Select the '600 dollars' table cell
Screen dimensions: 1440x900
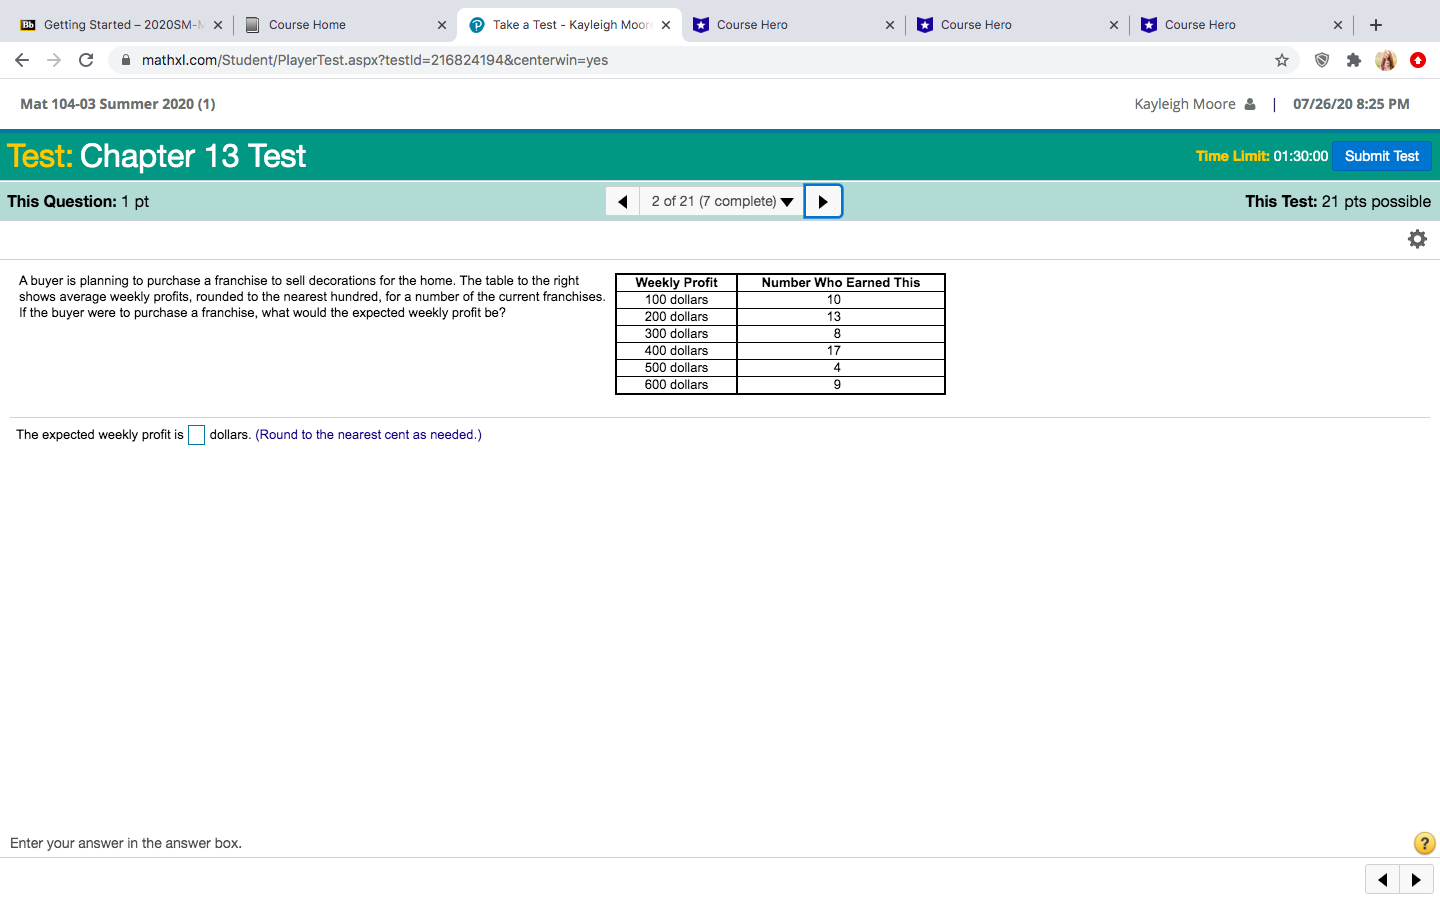click(677, 385)
